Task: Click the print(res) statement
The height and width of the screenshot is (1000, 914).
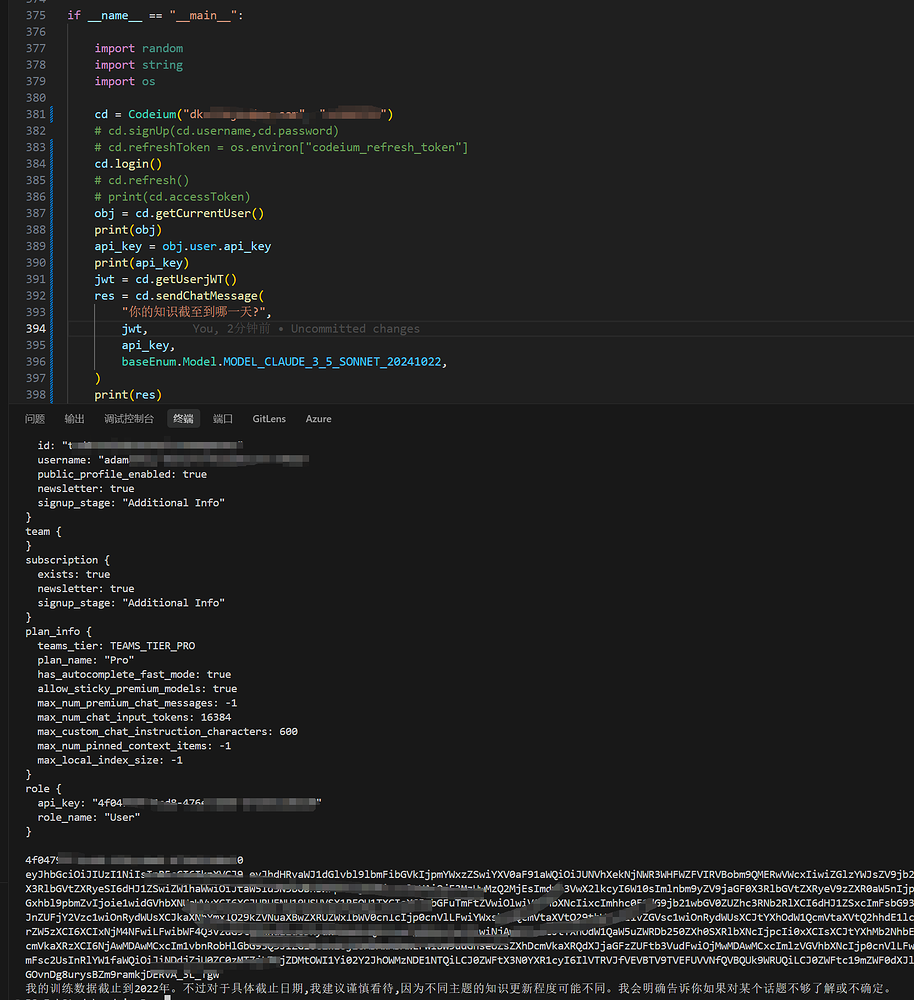Action: tap(128, 395)
